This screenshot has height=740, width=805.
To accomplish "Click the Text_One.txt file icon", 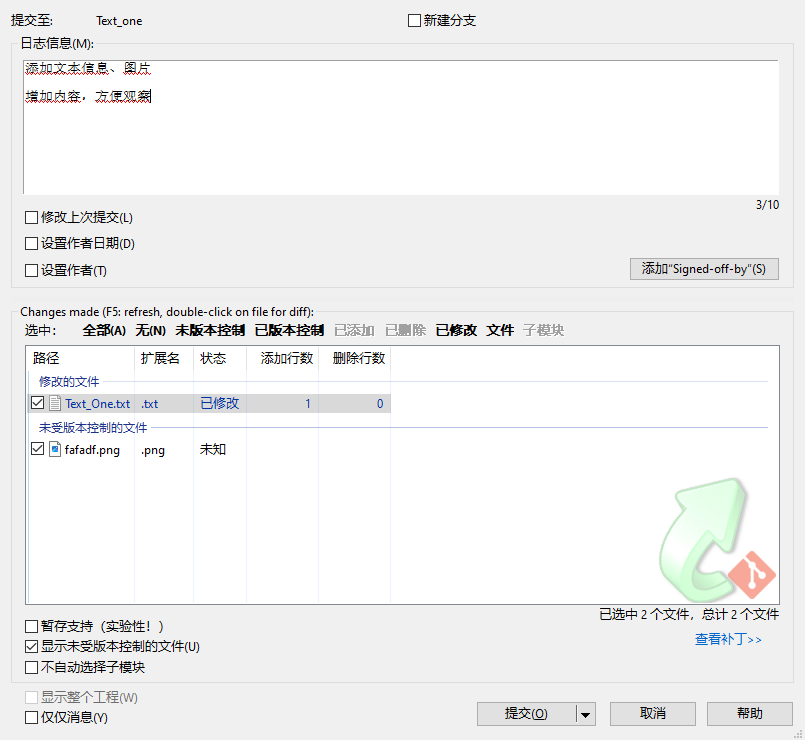I will 56,404.
